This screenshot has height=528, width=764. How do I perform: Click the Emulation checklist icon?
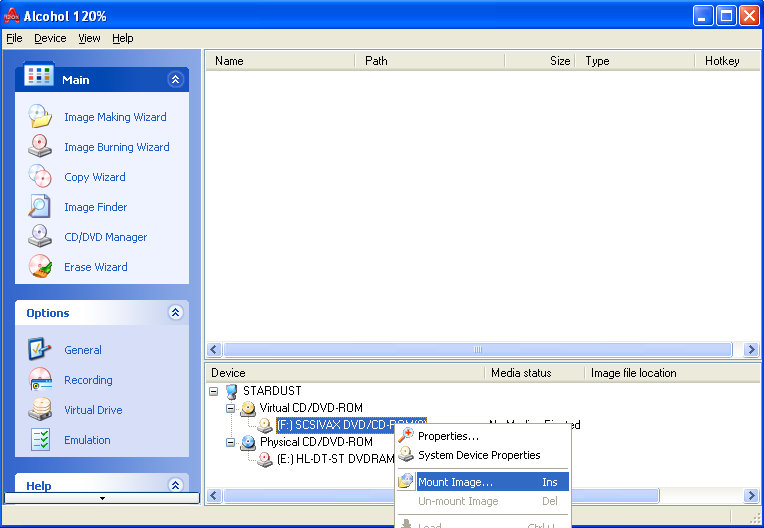40,439
